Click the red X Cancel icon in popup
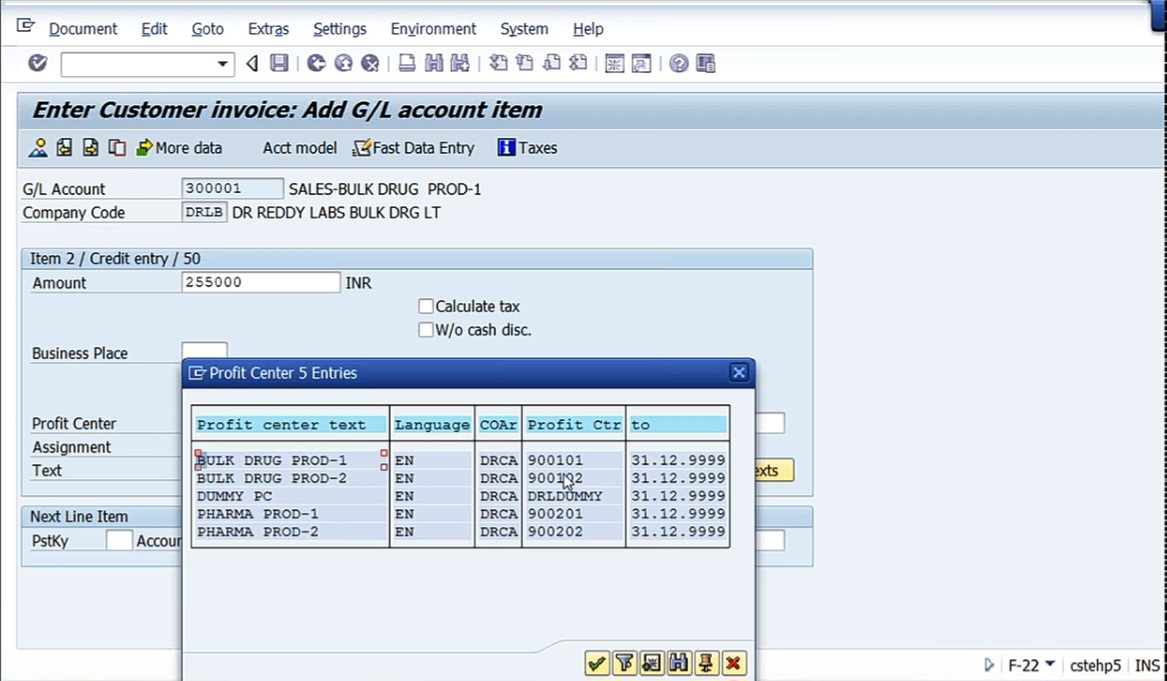The width and height of the screenshot is (1167, 681). click(x=733, y=662)
